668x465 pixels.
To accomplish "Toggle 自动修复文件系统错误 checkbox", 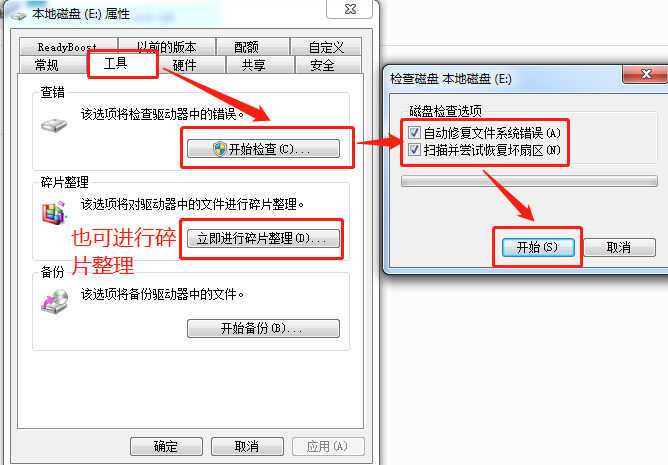I will [x=414, y=133].
